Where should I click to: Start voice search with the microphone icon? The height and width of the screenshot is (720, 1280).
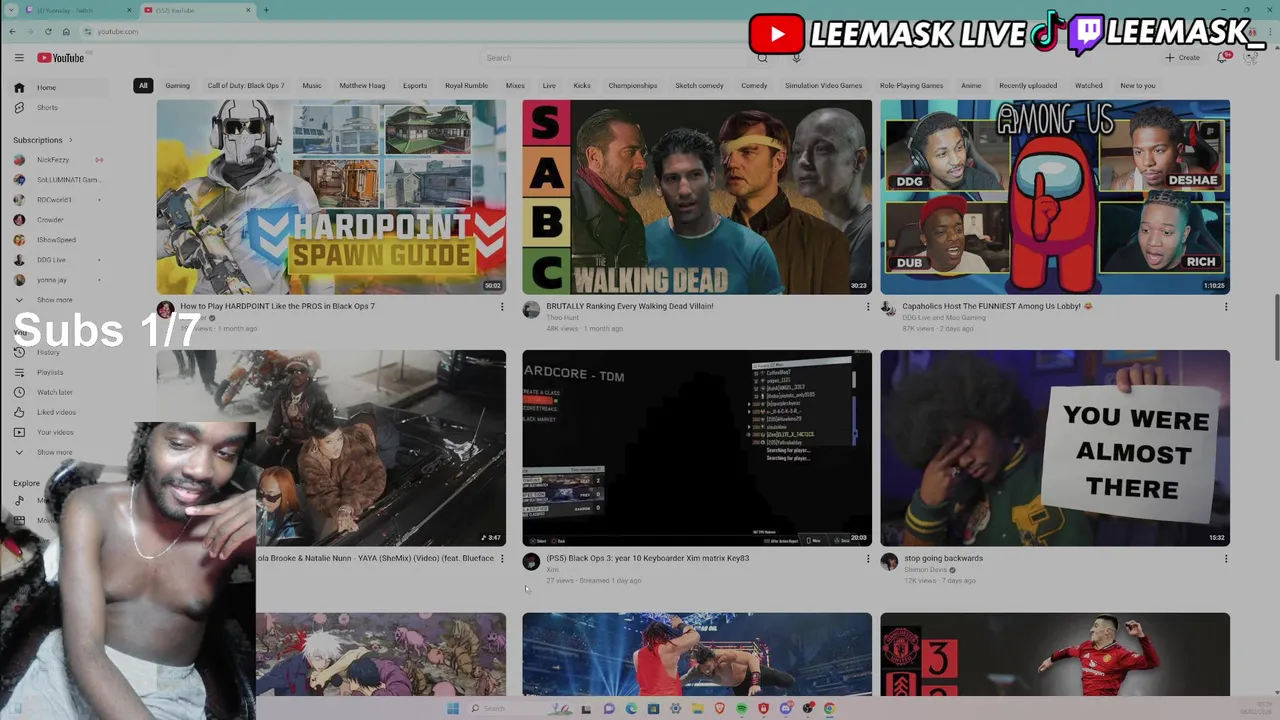tap(796, 58)
